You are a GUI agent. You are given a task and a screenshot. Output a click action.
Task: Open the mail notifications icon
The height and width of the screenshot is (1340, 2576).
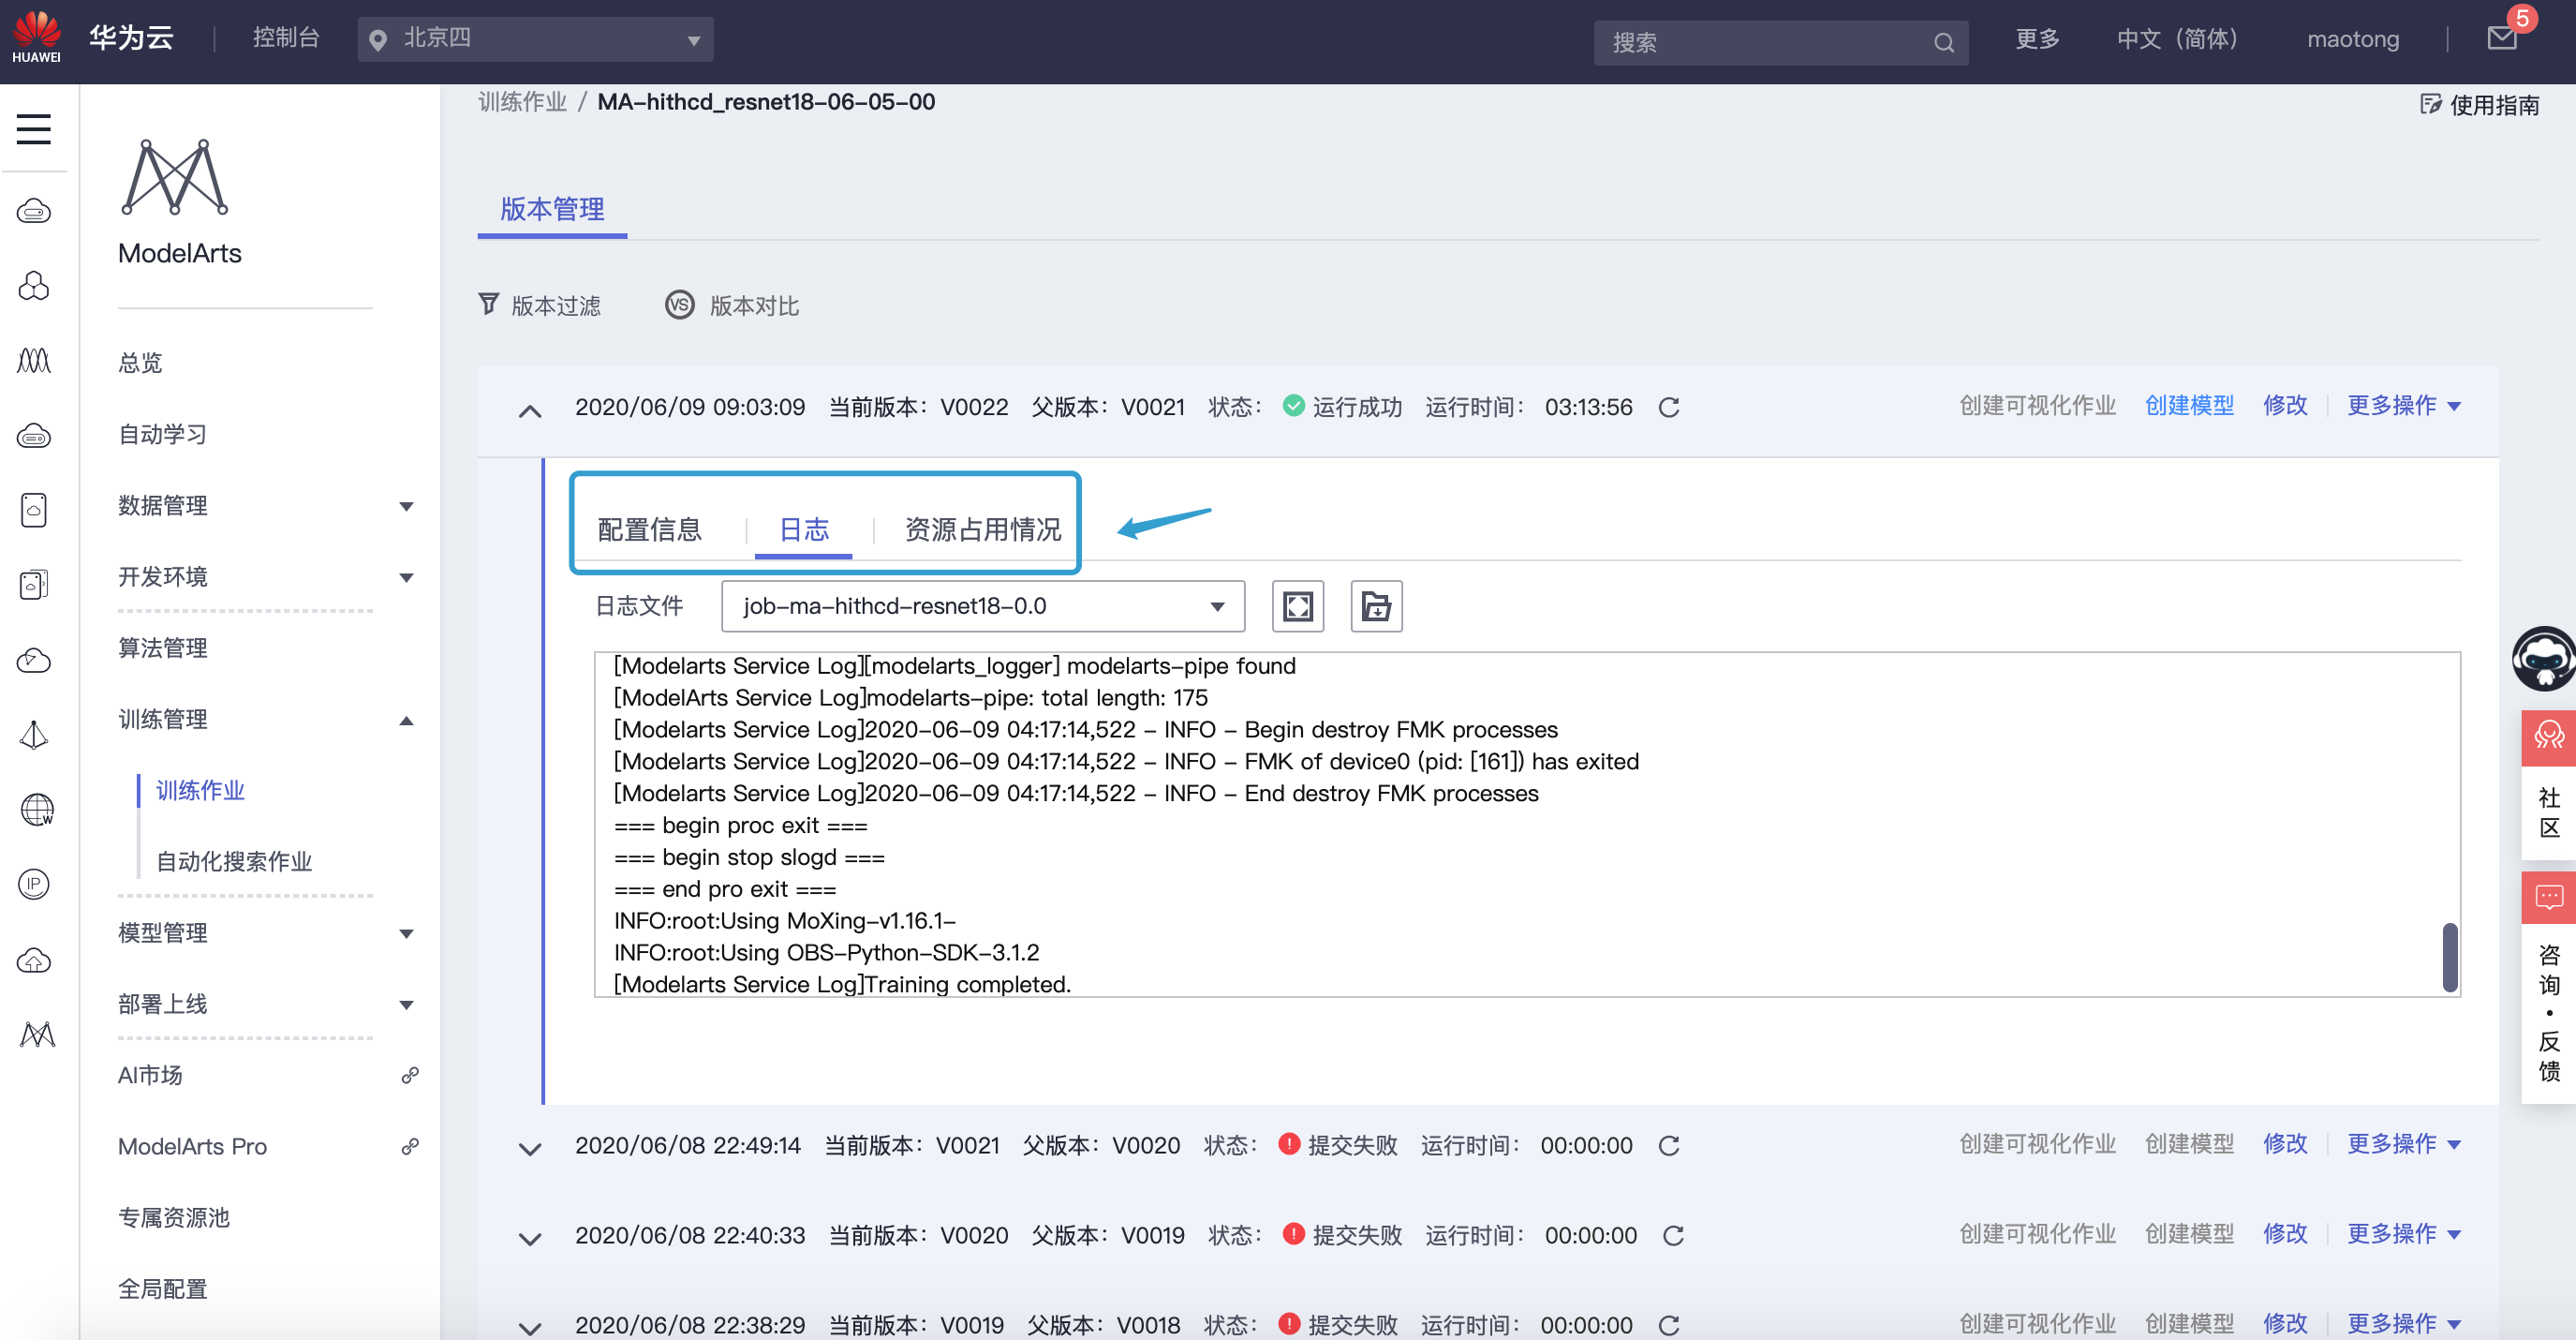tap(2501, 39)
